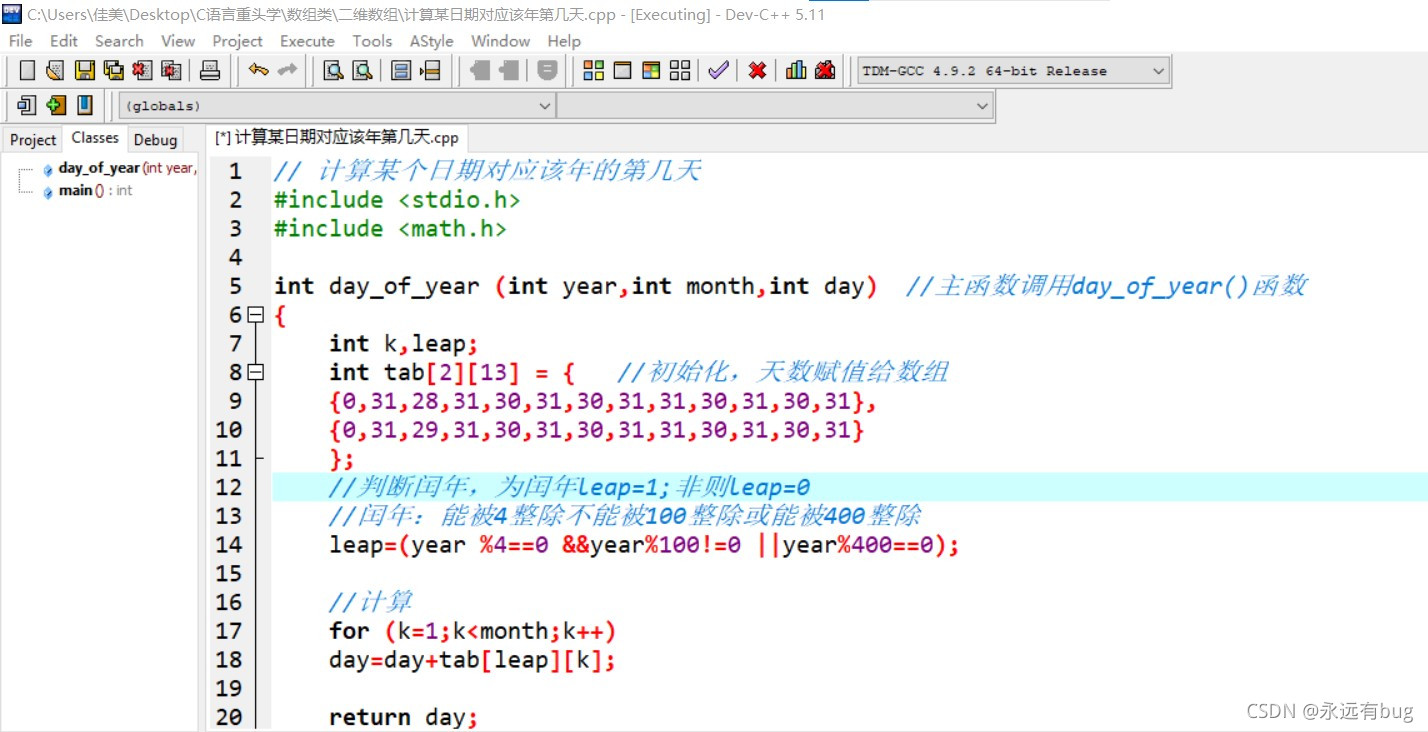Click the Run program icon

click(x=622, y=70)
